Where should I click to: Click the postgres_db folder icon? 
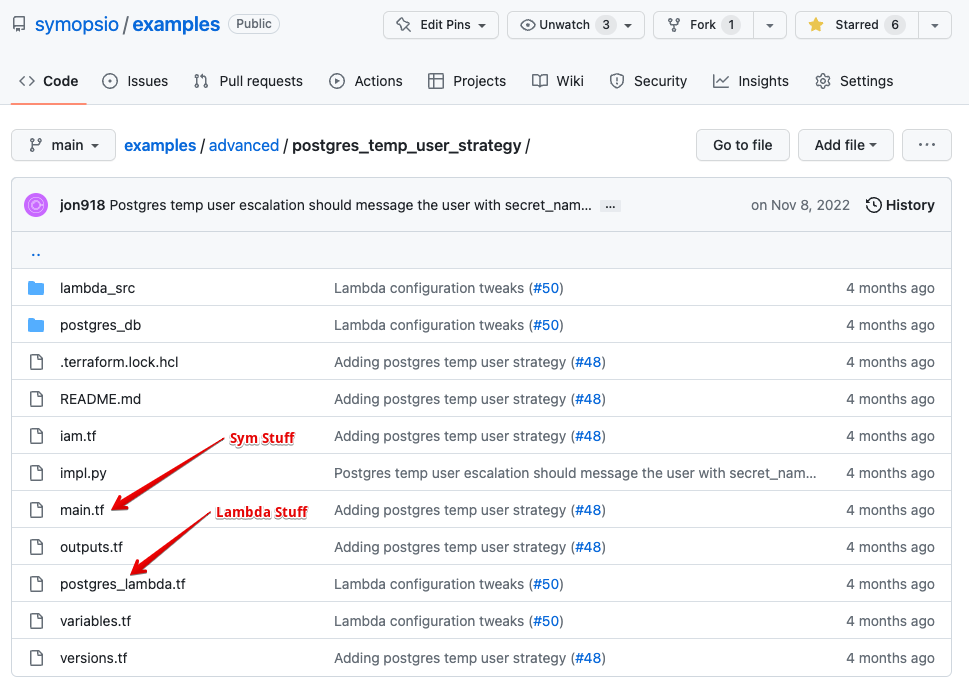[36, 325]
